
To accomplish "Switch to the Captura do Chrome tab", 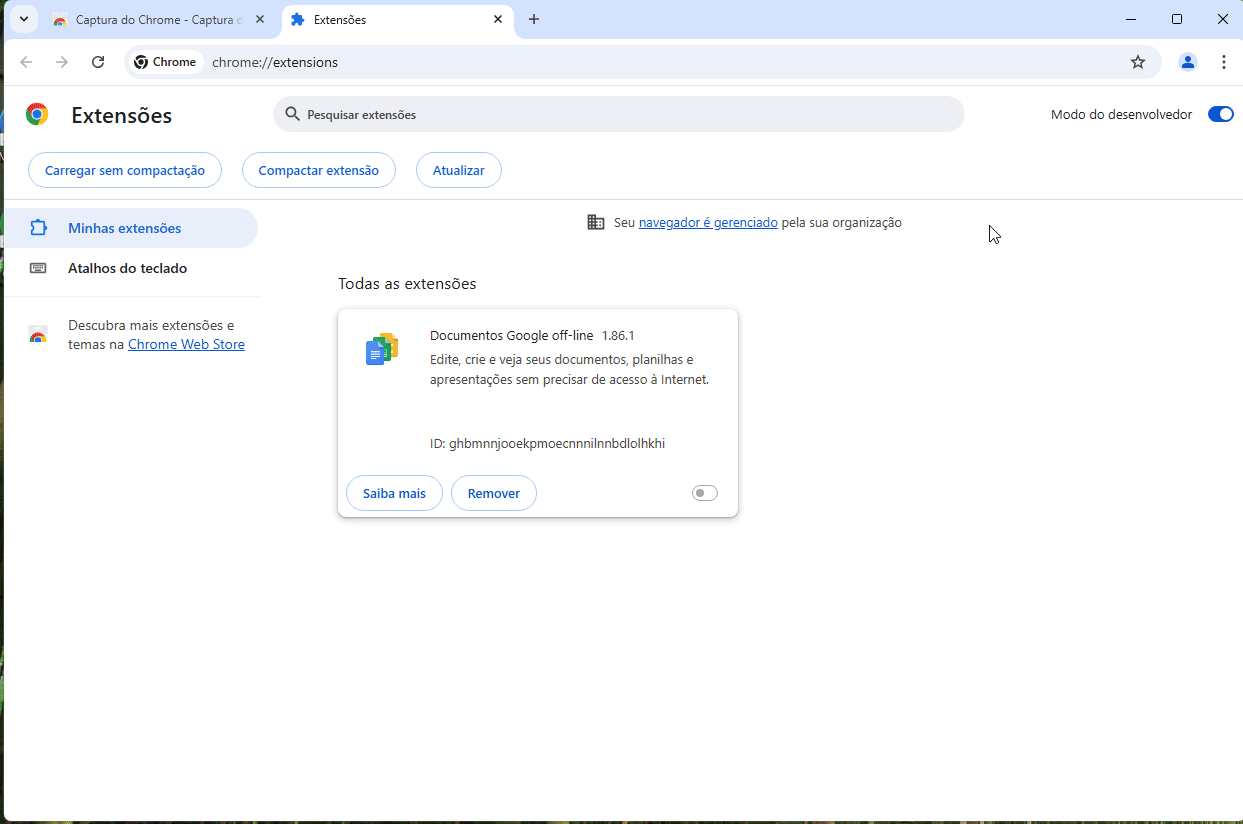I will [160, 19].
